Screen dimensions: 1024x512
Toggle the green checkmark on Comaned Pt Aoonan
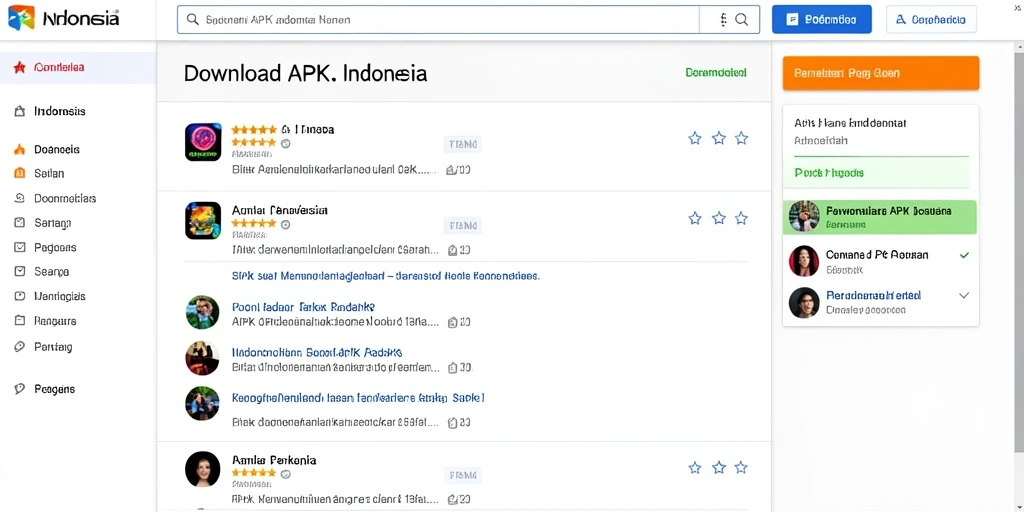point(964,255)
